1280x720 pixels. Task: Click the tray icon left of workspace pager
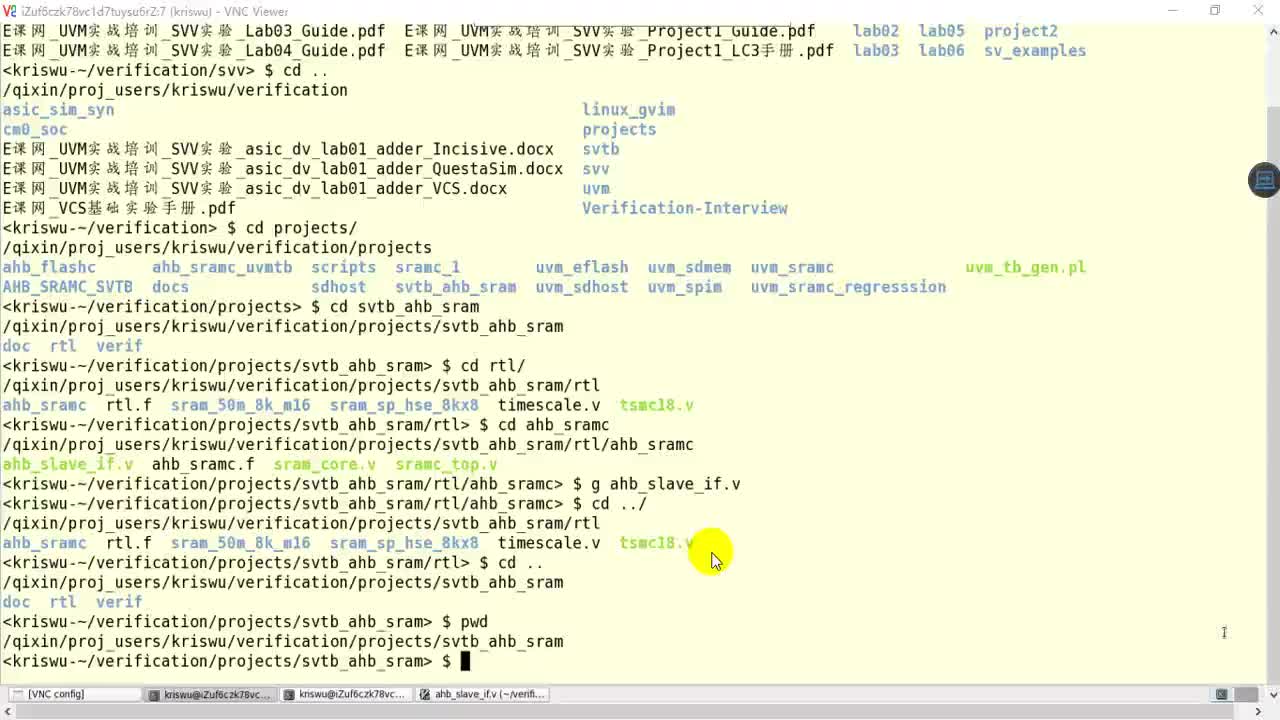pyautogui.click(x=1221, y=694)
